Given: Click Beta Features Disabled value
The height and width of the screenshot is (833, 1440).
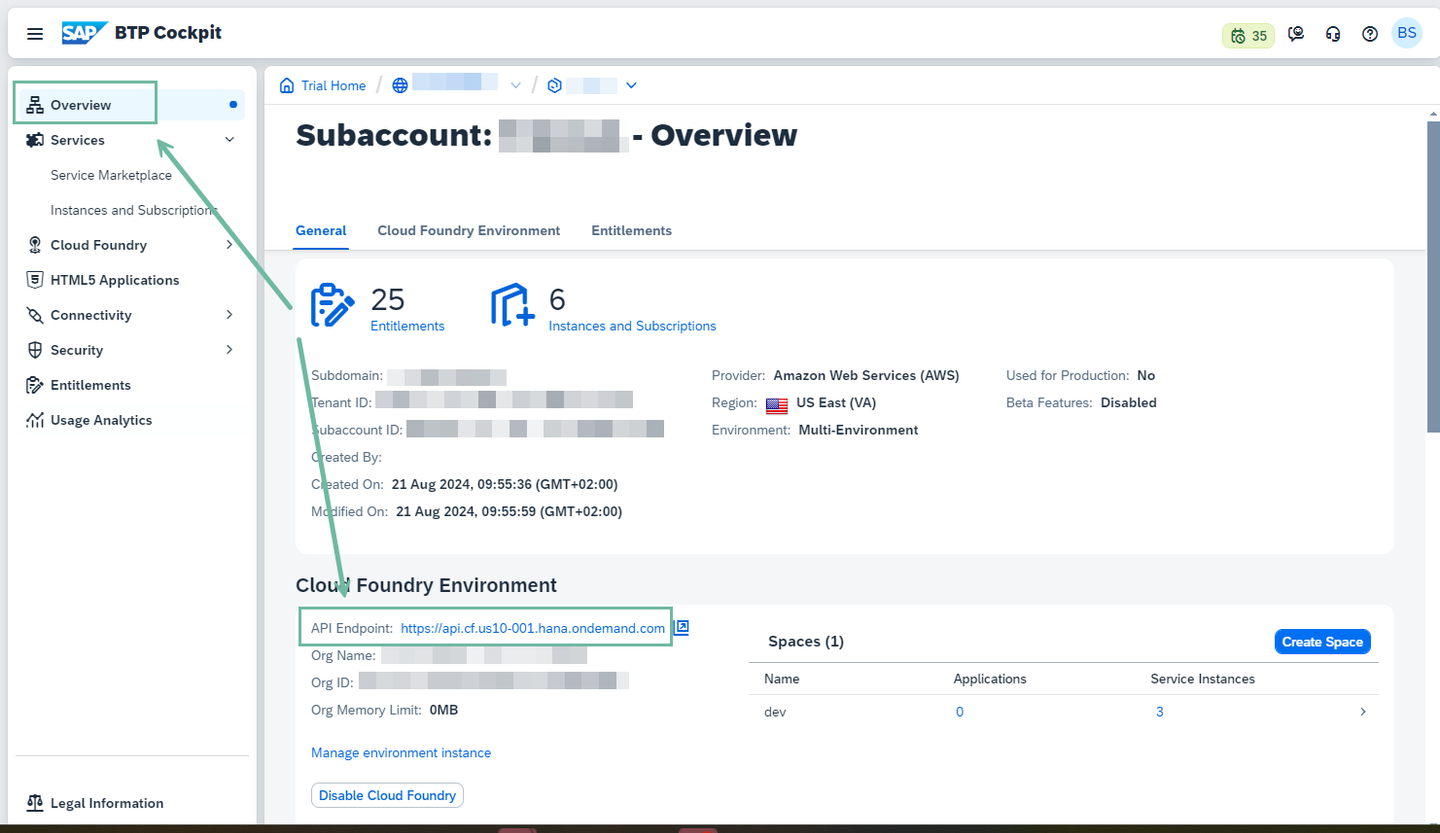Looking at the screenshot, I should coord(1129,403).
